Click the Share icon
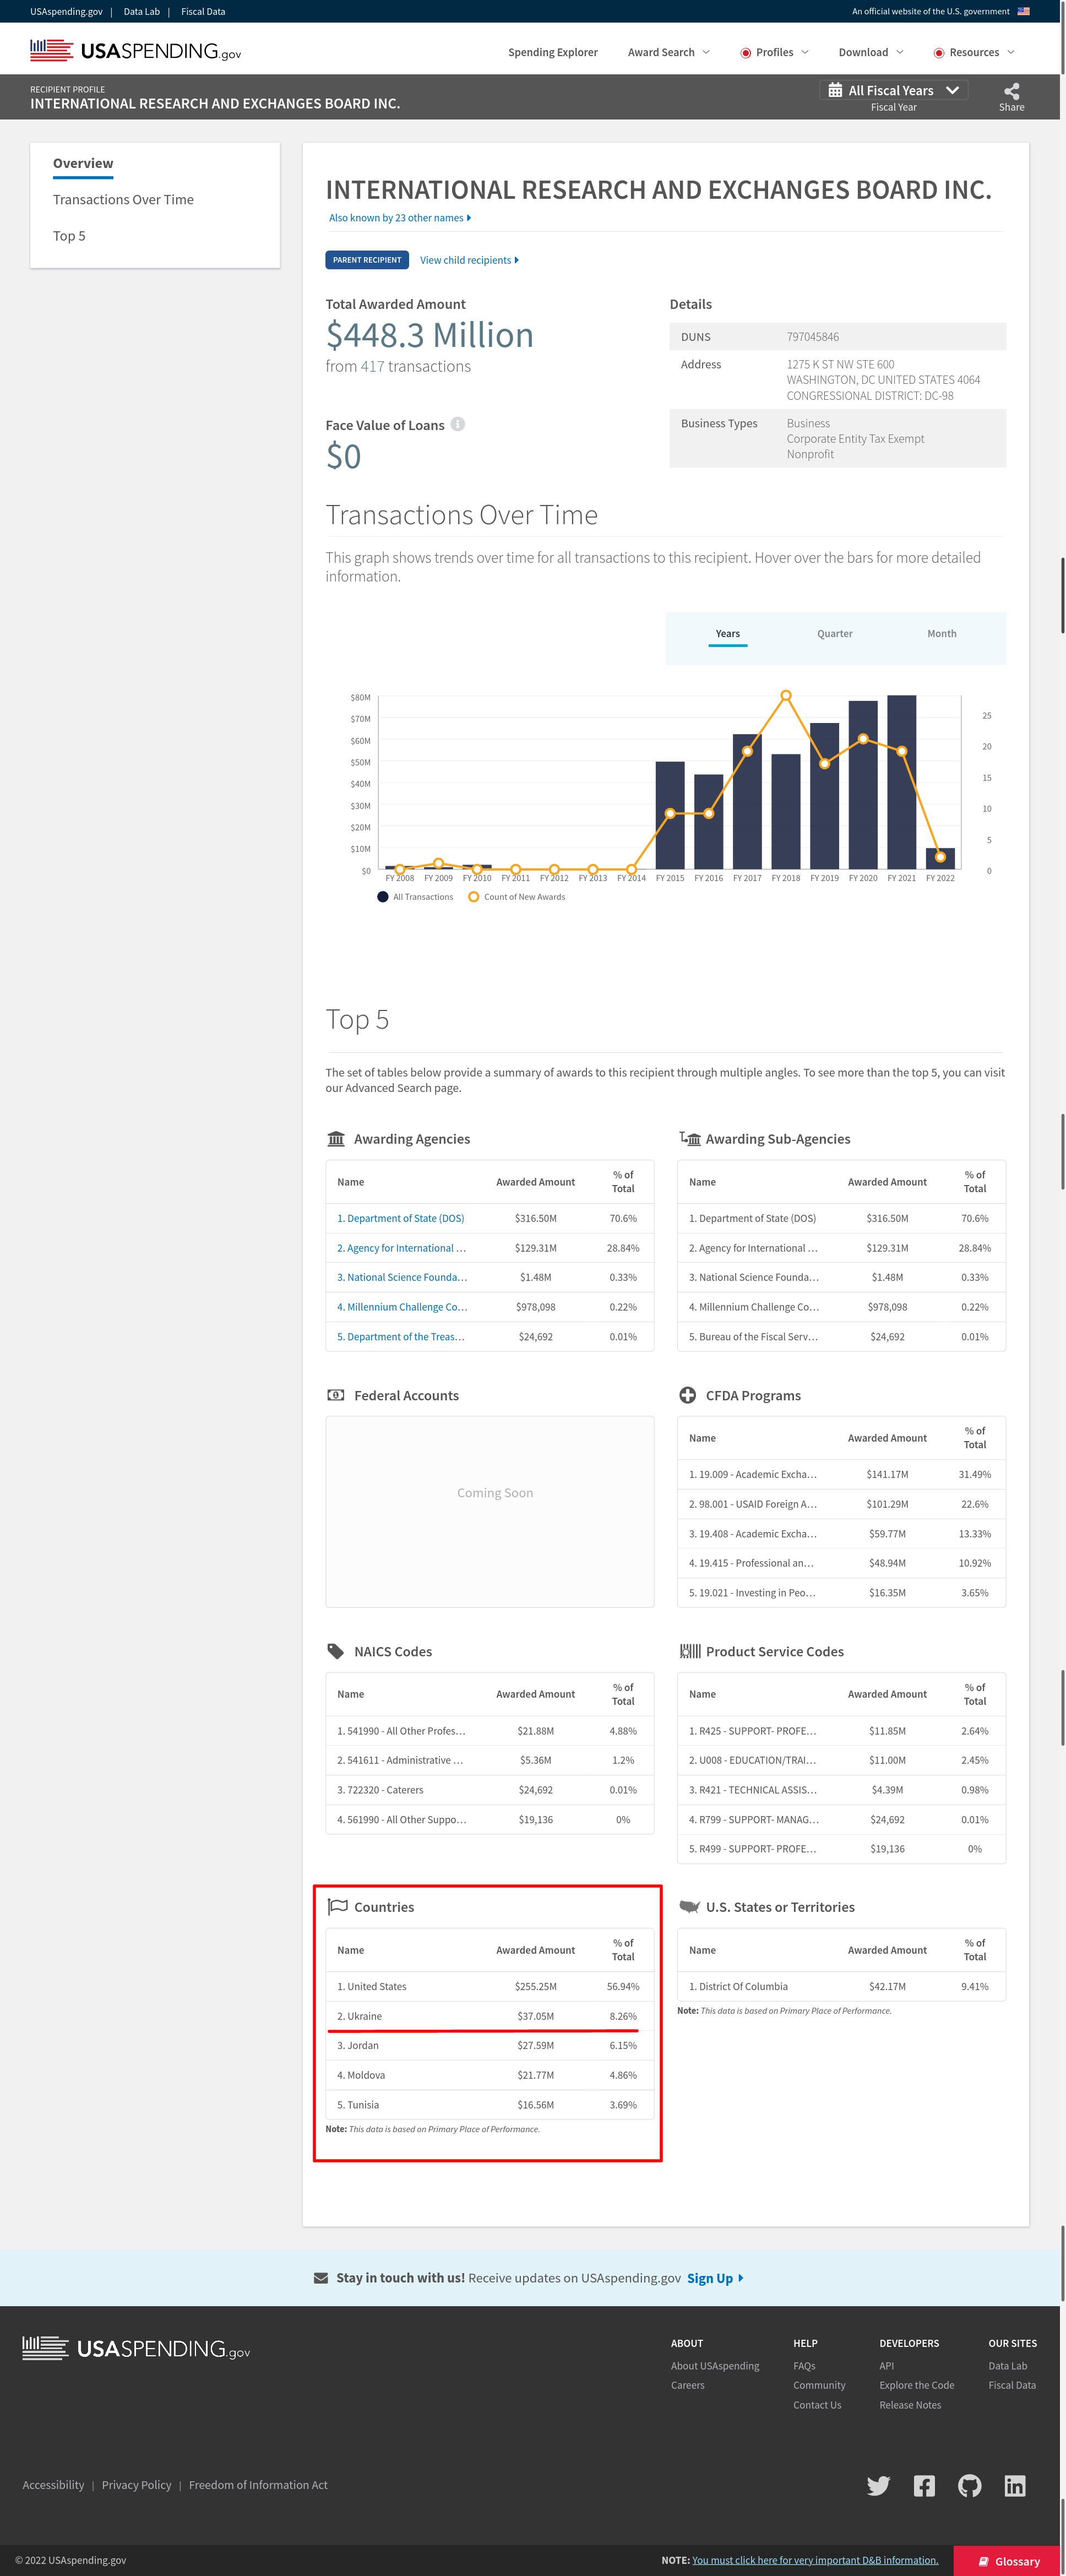 [x=1011, y=90]
